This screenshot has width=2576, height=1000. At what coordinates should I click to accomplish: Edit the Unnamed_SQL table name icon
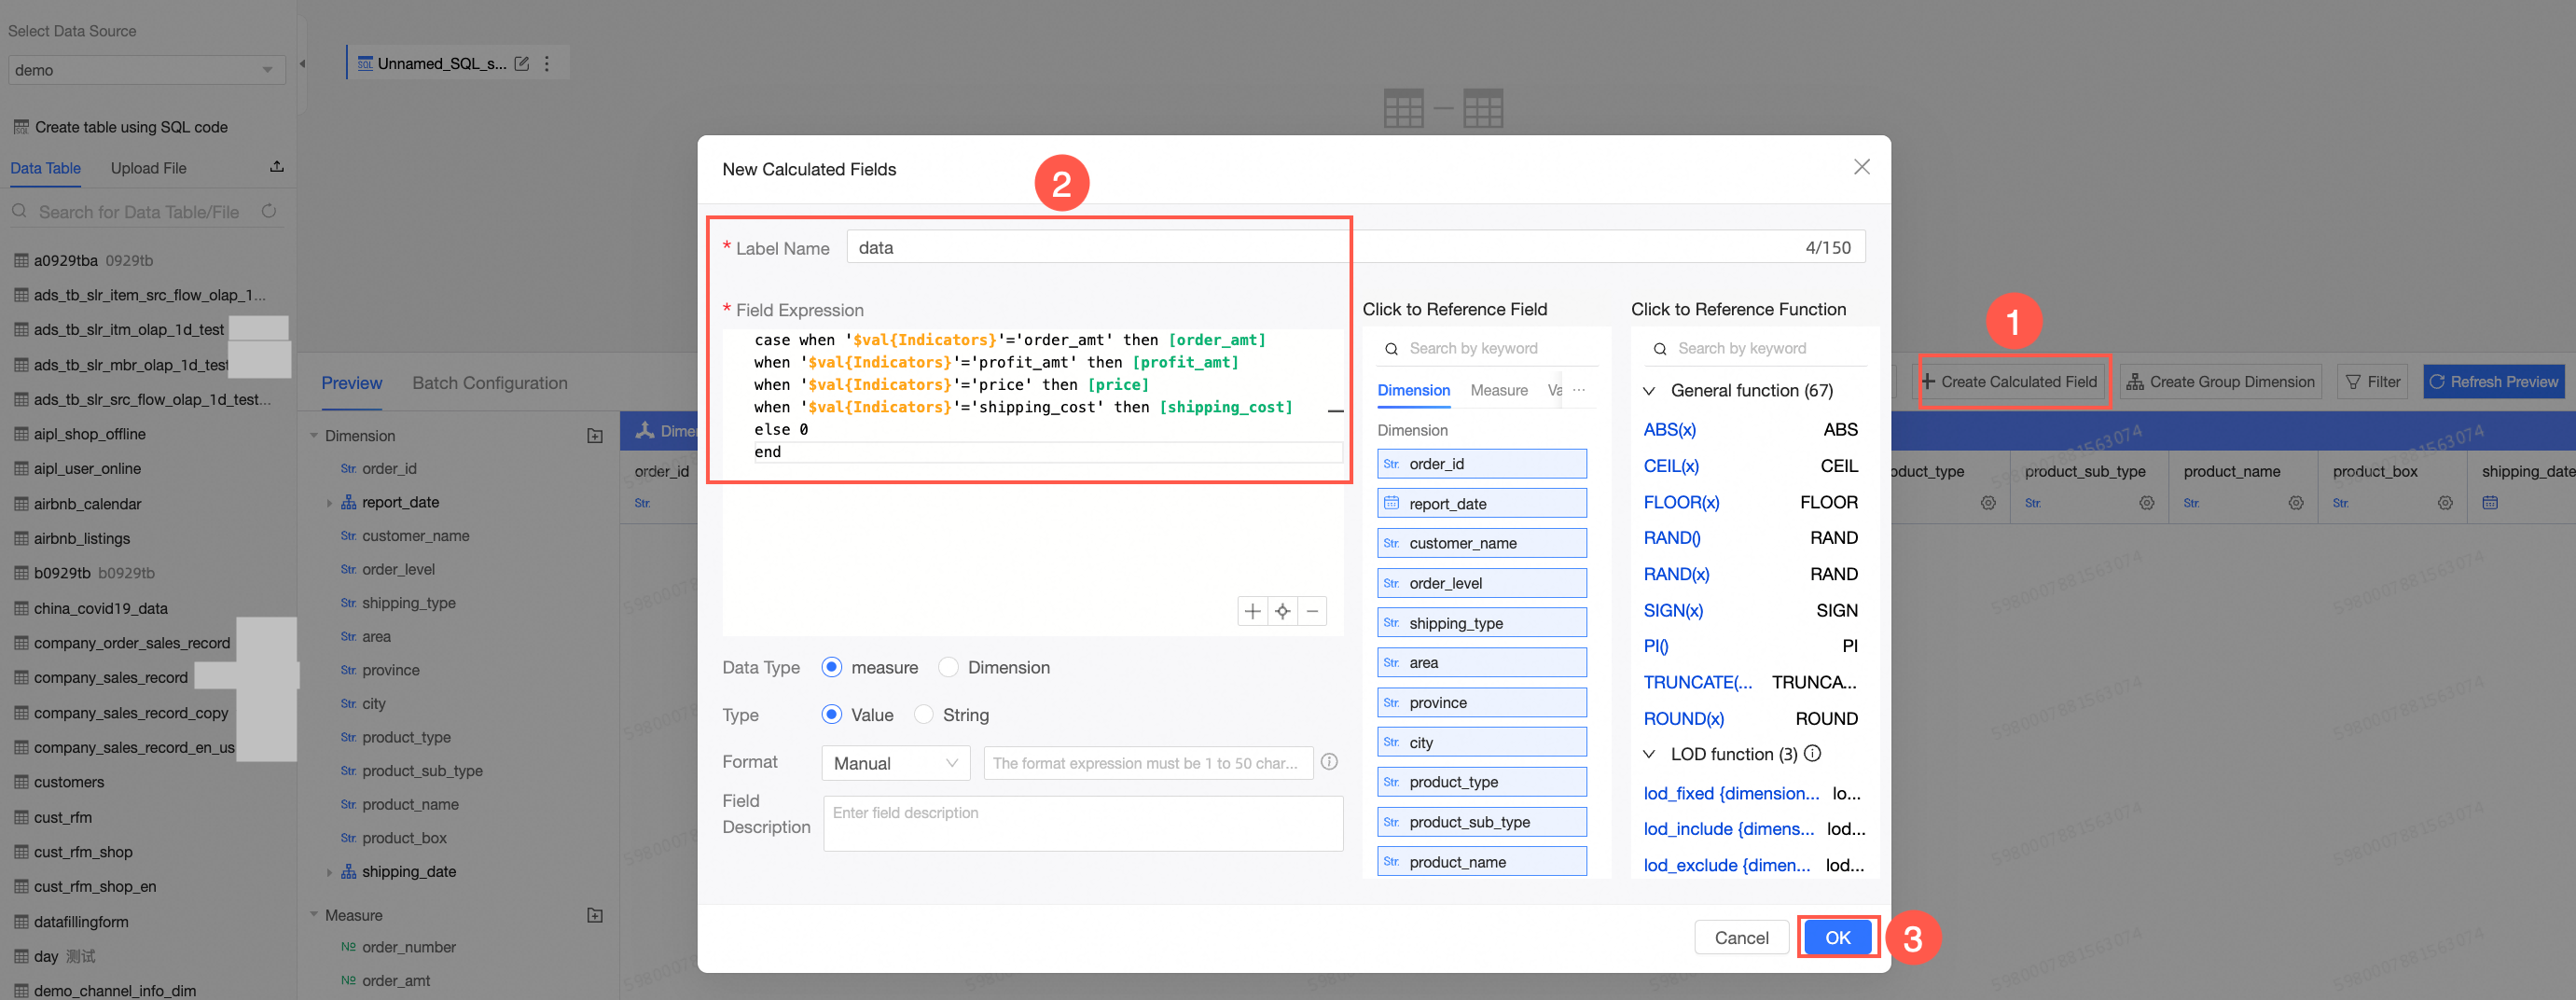[521, 64]
